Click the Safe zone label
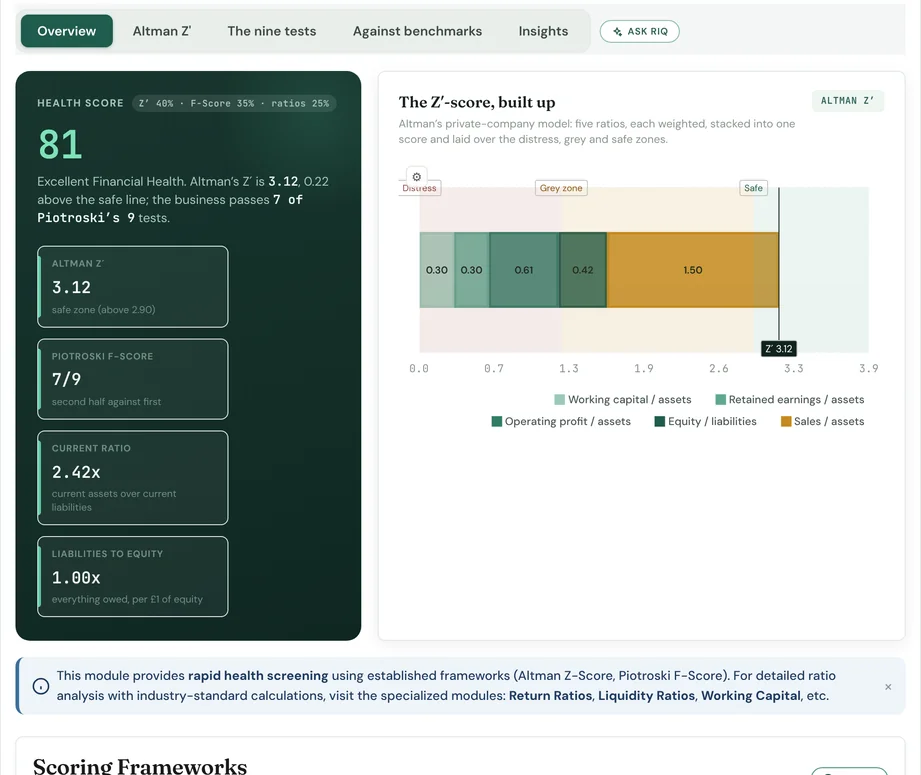Viewport: 921px width, 775px height. [x=753, y=188]
